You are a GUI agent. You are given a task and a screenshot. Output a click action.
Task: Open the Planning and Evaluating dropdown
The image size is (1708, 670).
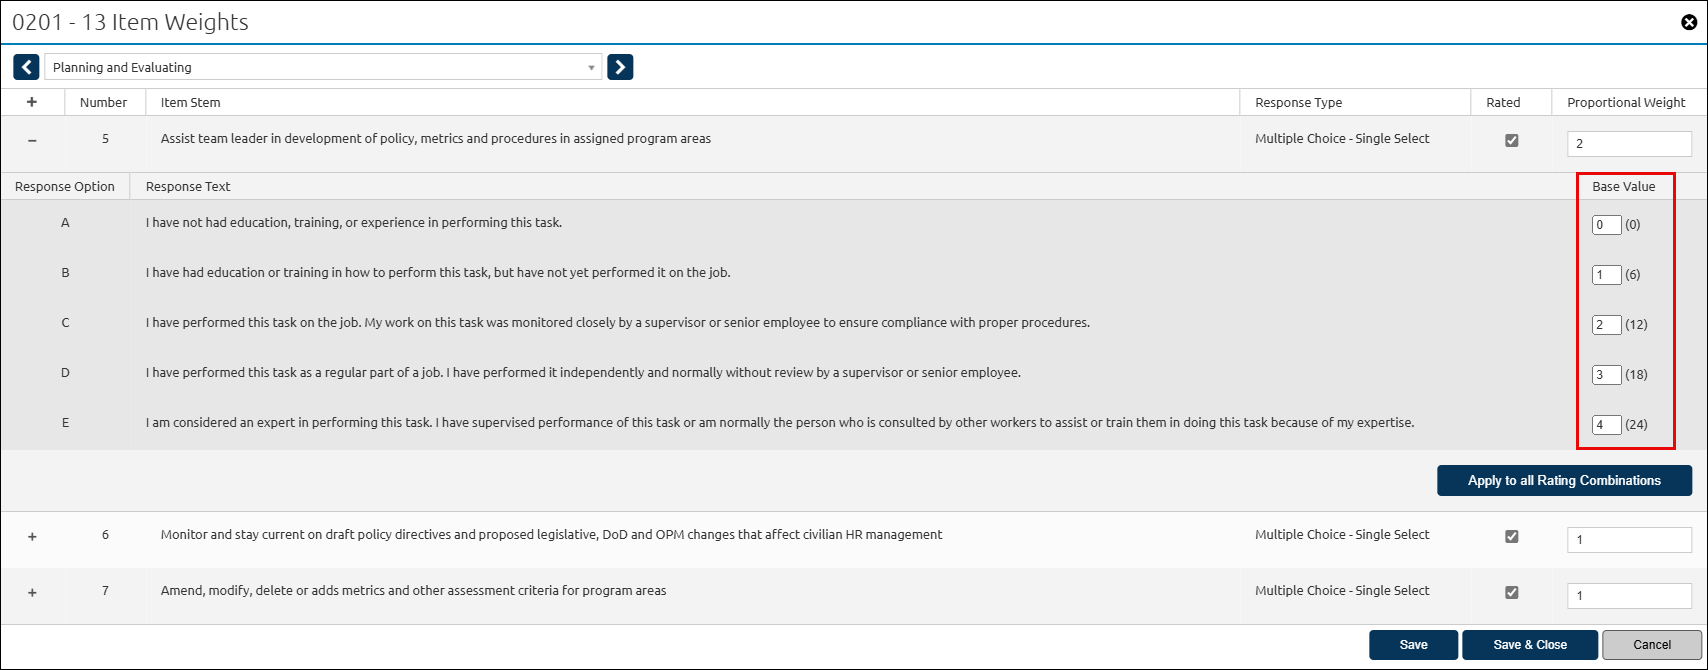[323, 67]
